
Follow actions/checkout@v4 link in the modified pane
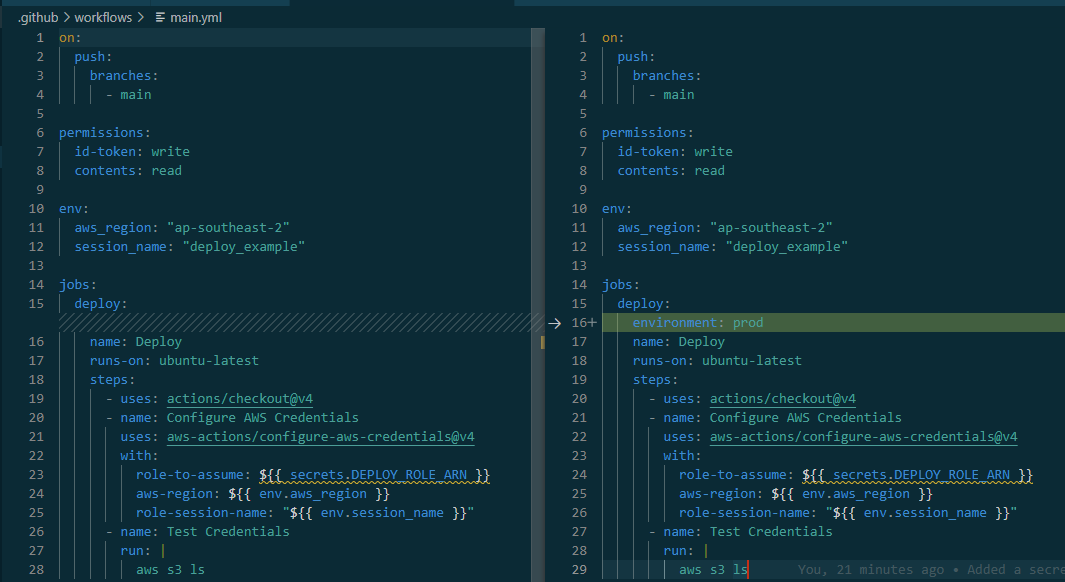click(x=782, y=399)
